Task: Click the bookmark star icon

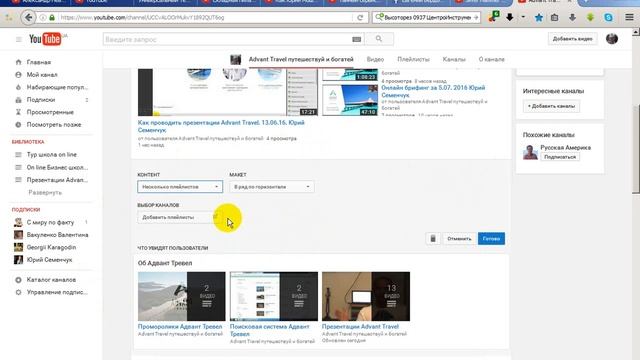Action: (x=539, y=18)
